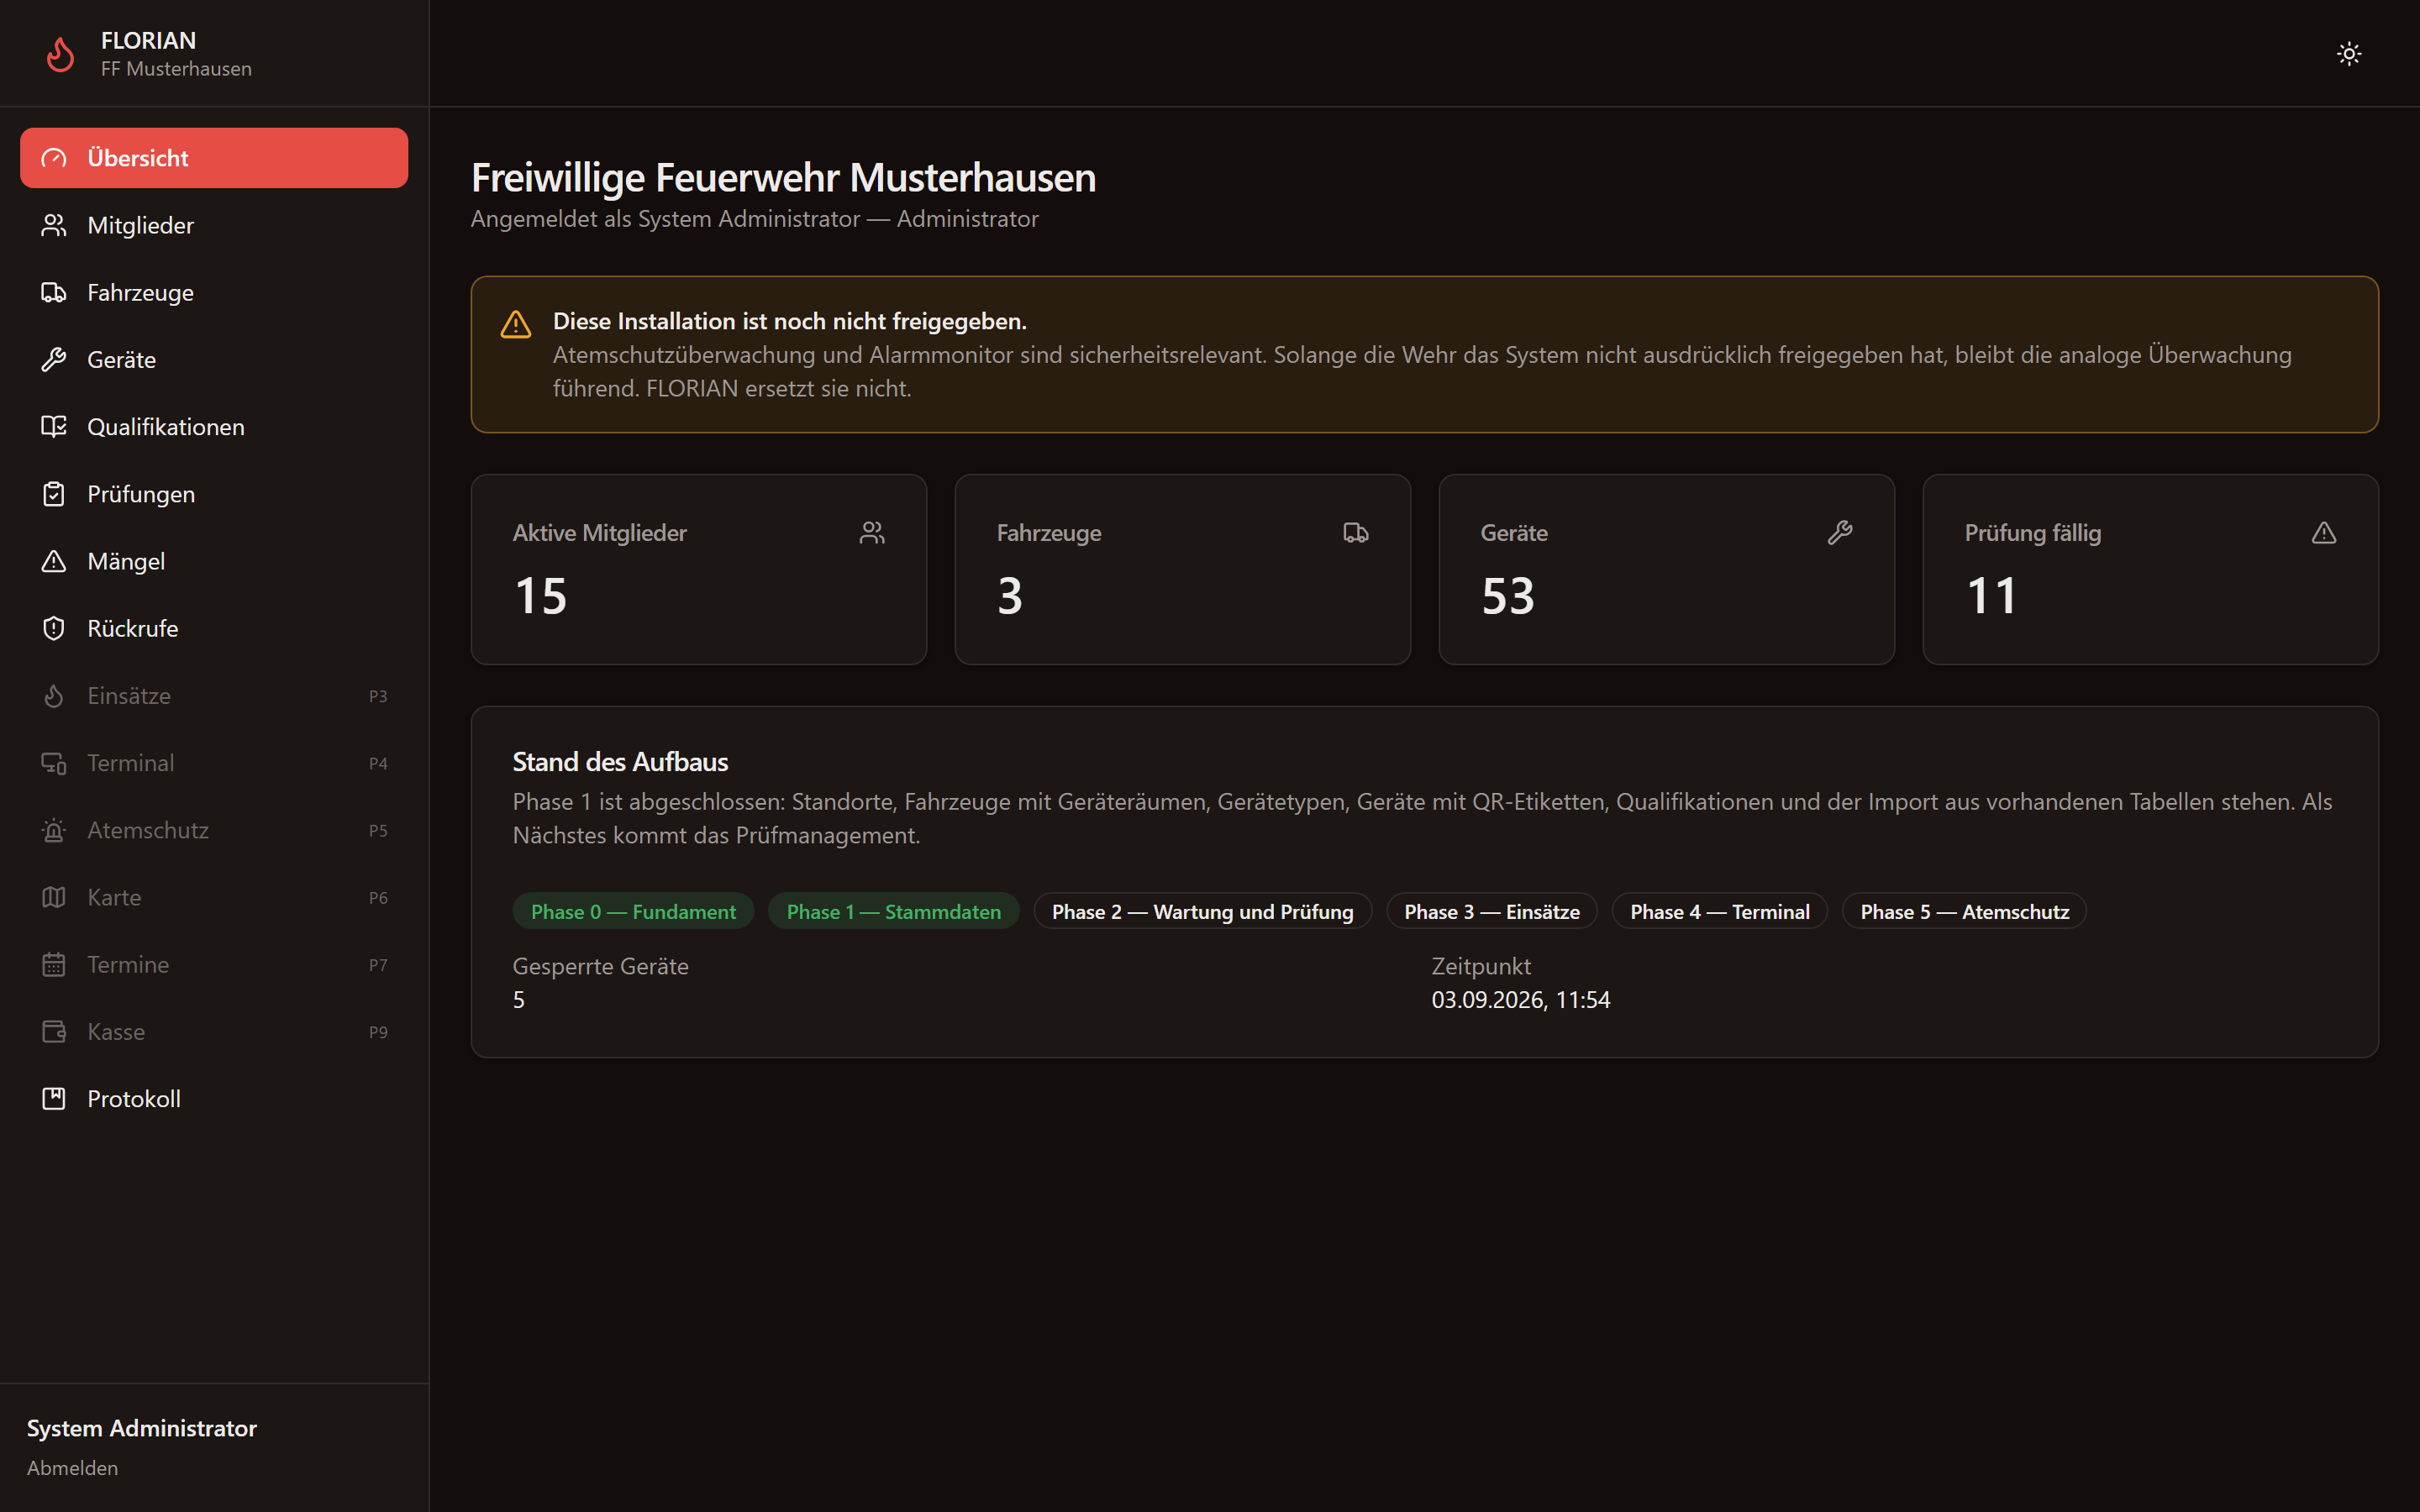2420x1512 pixels.
Task: Click the Phase 5 — Atemschutz badge
Action: pos(1965,911)
